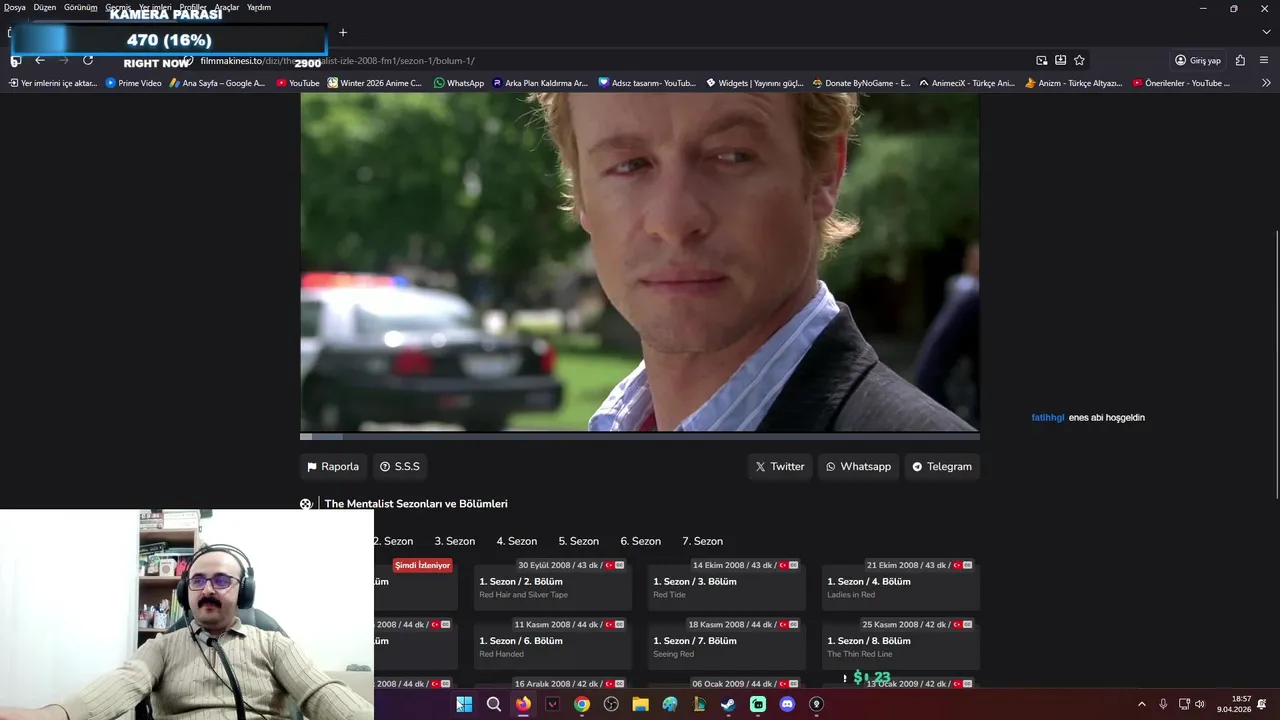Open the Firefox extensions puzzle icon
This screenshot has width=1280, height=720.
click(1240, 60)
